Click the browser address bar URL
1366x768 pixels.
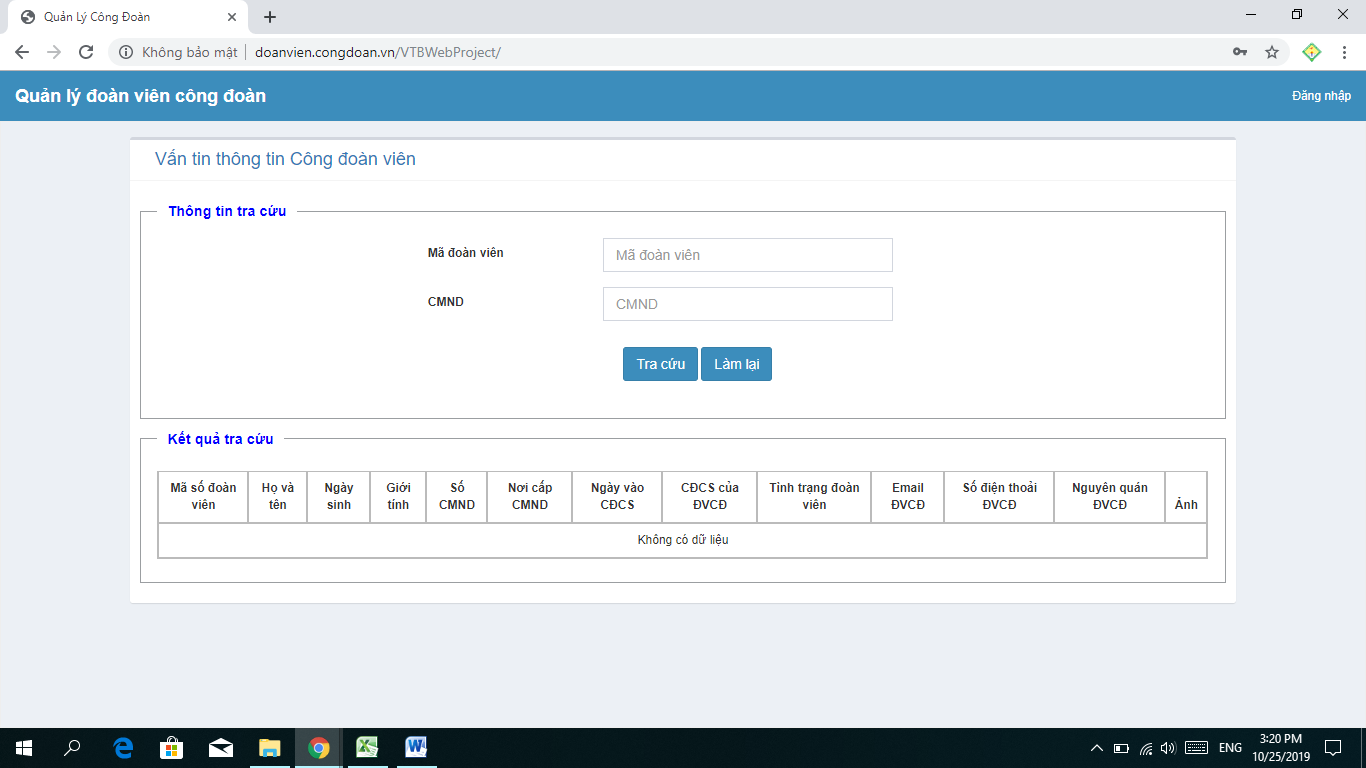[x=378, y=52]
